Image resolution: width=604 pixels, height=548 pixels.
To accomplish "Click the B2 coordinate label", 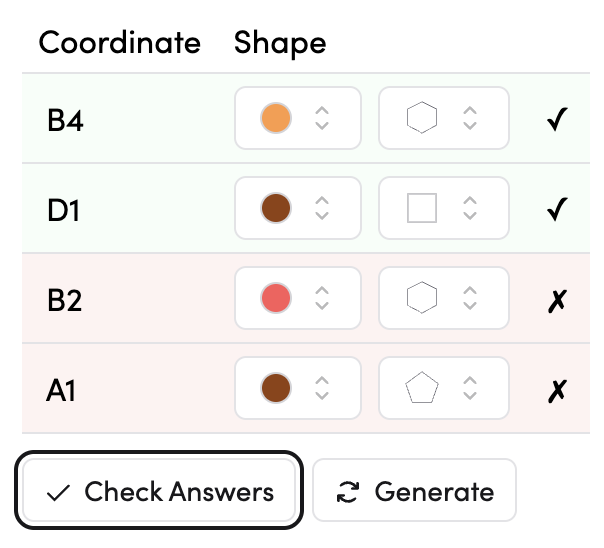I will coord(64,299).
